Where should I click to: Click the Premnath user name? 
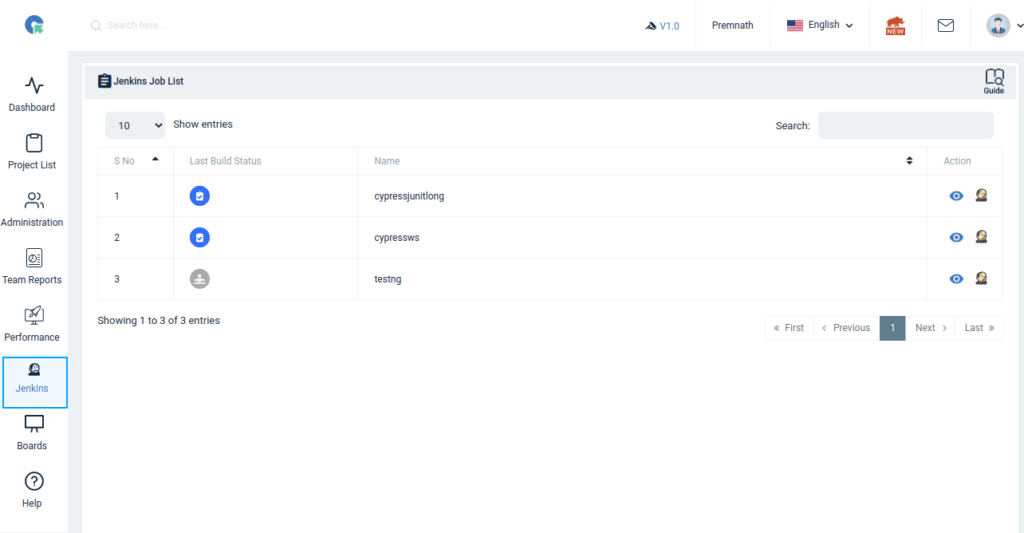(x=733, y=25)
